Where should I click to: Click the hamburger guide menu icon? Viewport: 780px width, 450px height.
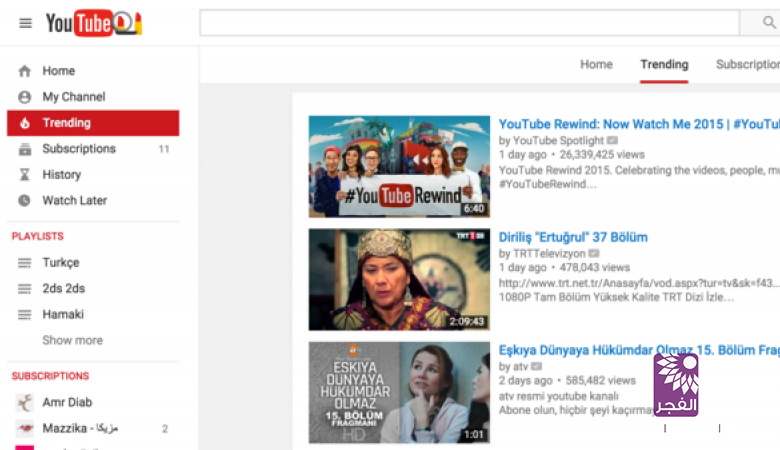25,23
